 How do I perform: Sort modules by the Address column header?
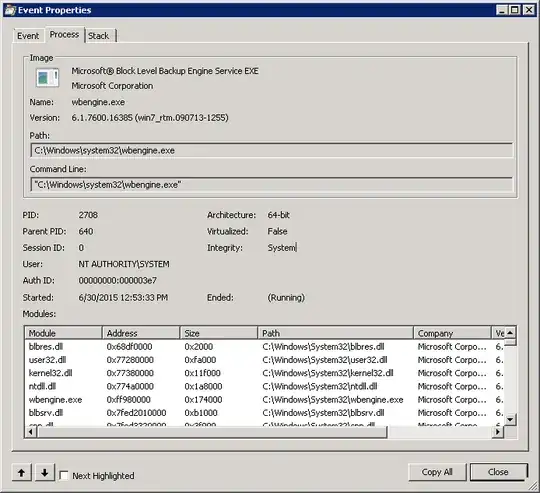click(x=141, y=333)
